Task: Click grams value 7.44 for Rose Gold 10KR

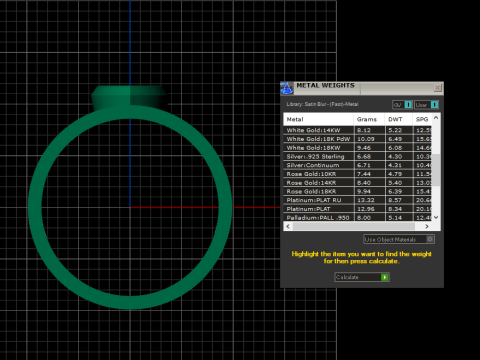Action: tap(364, 174)
